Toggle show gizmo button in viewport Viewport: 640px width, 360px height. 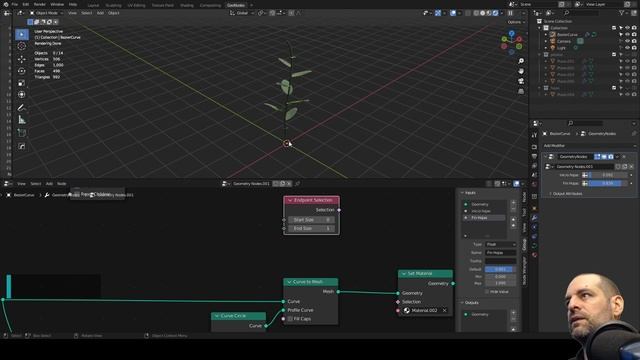[x=438, y=13]
